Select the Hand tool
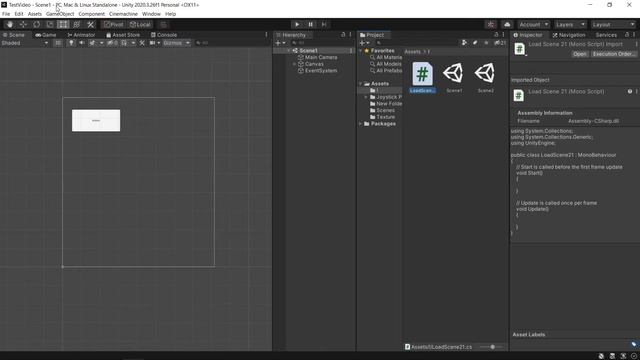Viewport: 640px width, 360px height. (x=10, y=24)
